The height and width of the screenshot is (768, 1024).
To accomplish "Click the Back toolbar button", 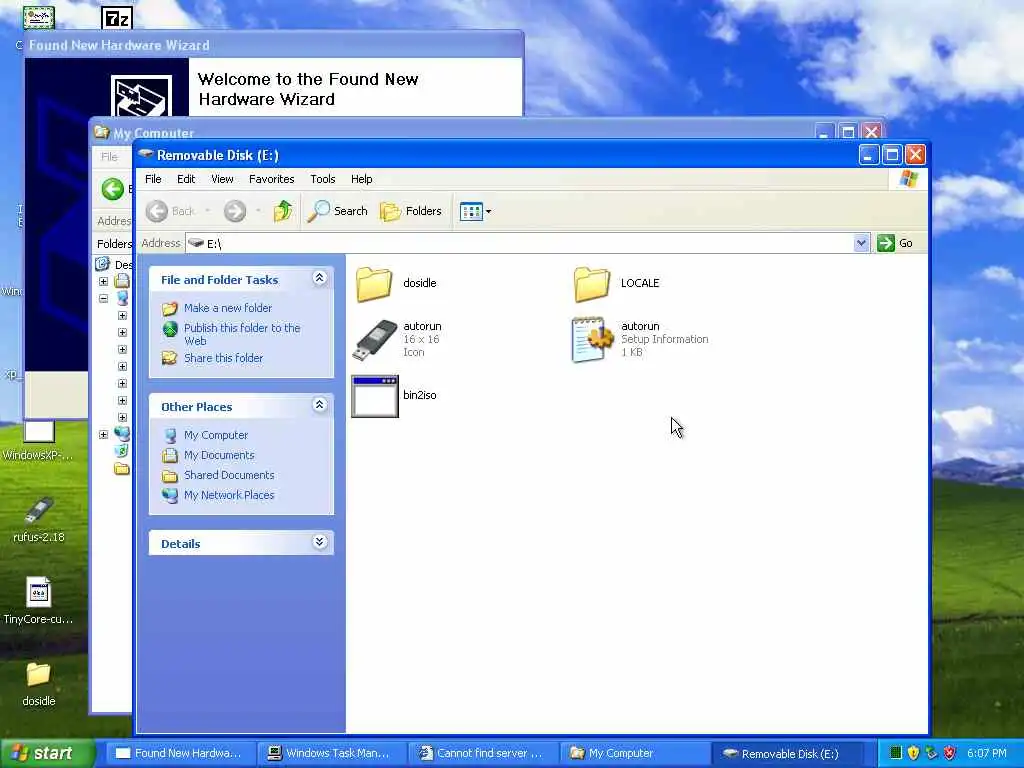I will 170,211.
